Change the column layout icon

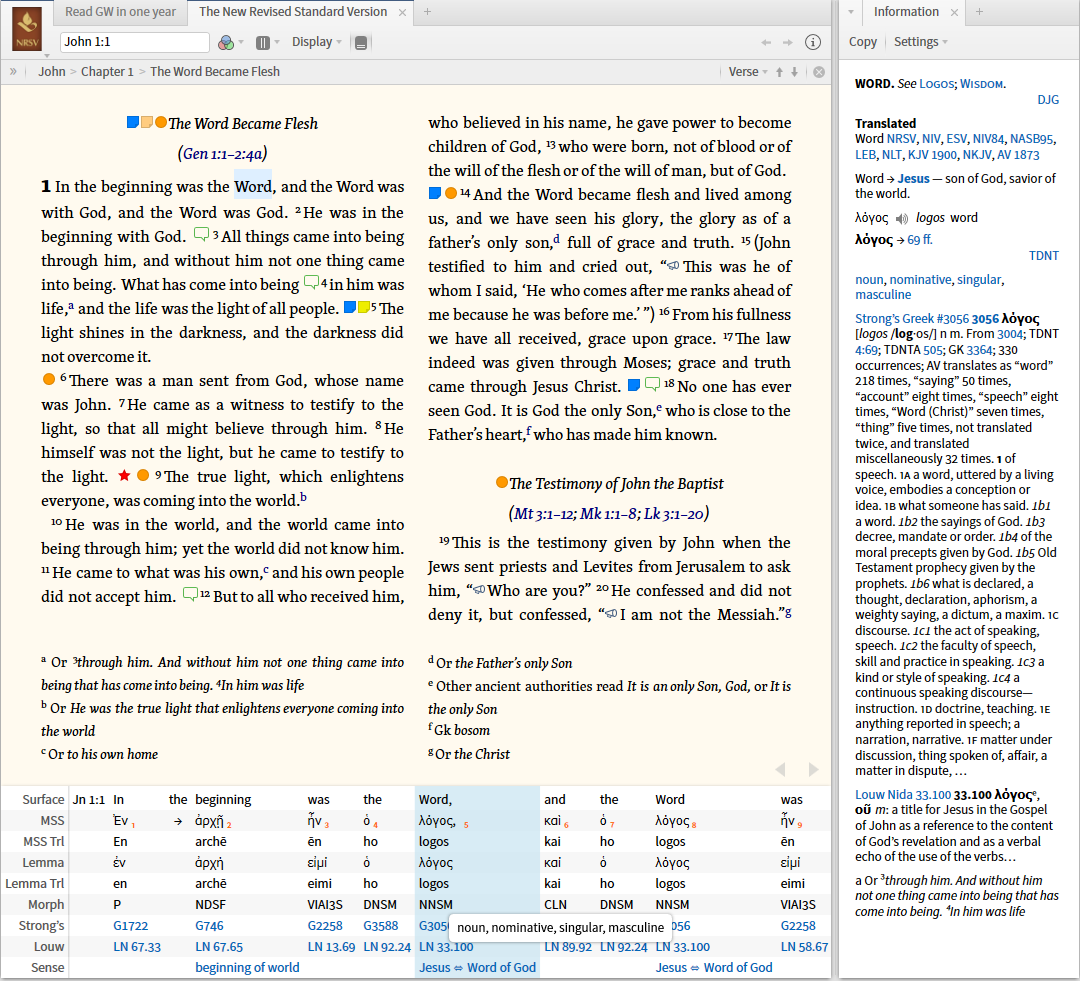[x=262, y=43]
